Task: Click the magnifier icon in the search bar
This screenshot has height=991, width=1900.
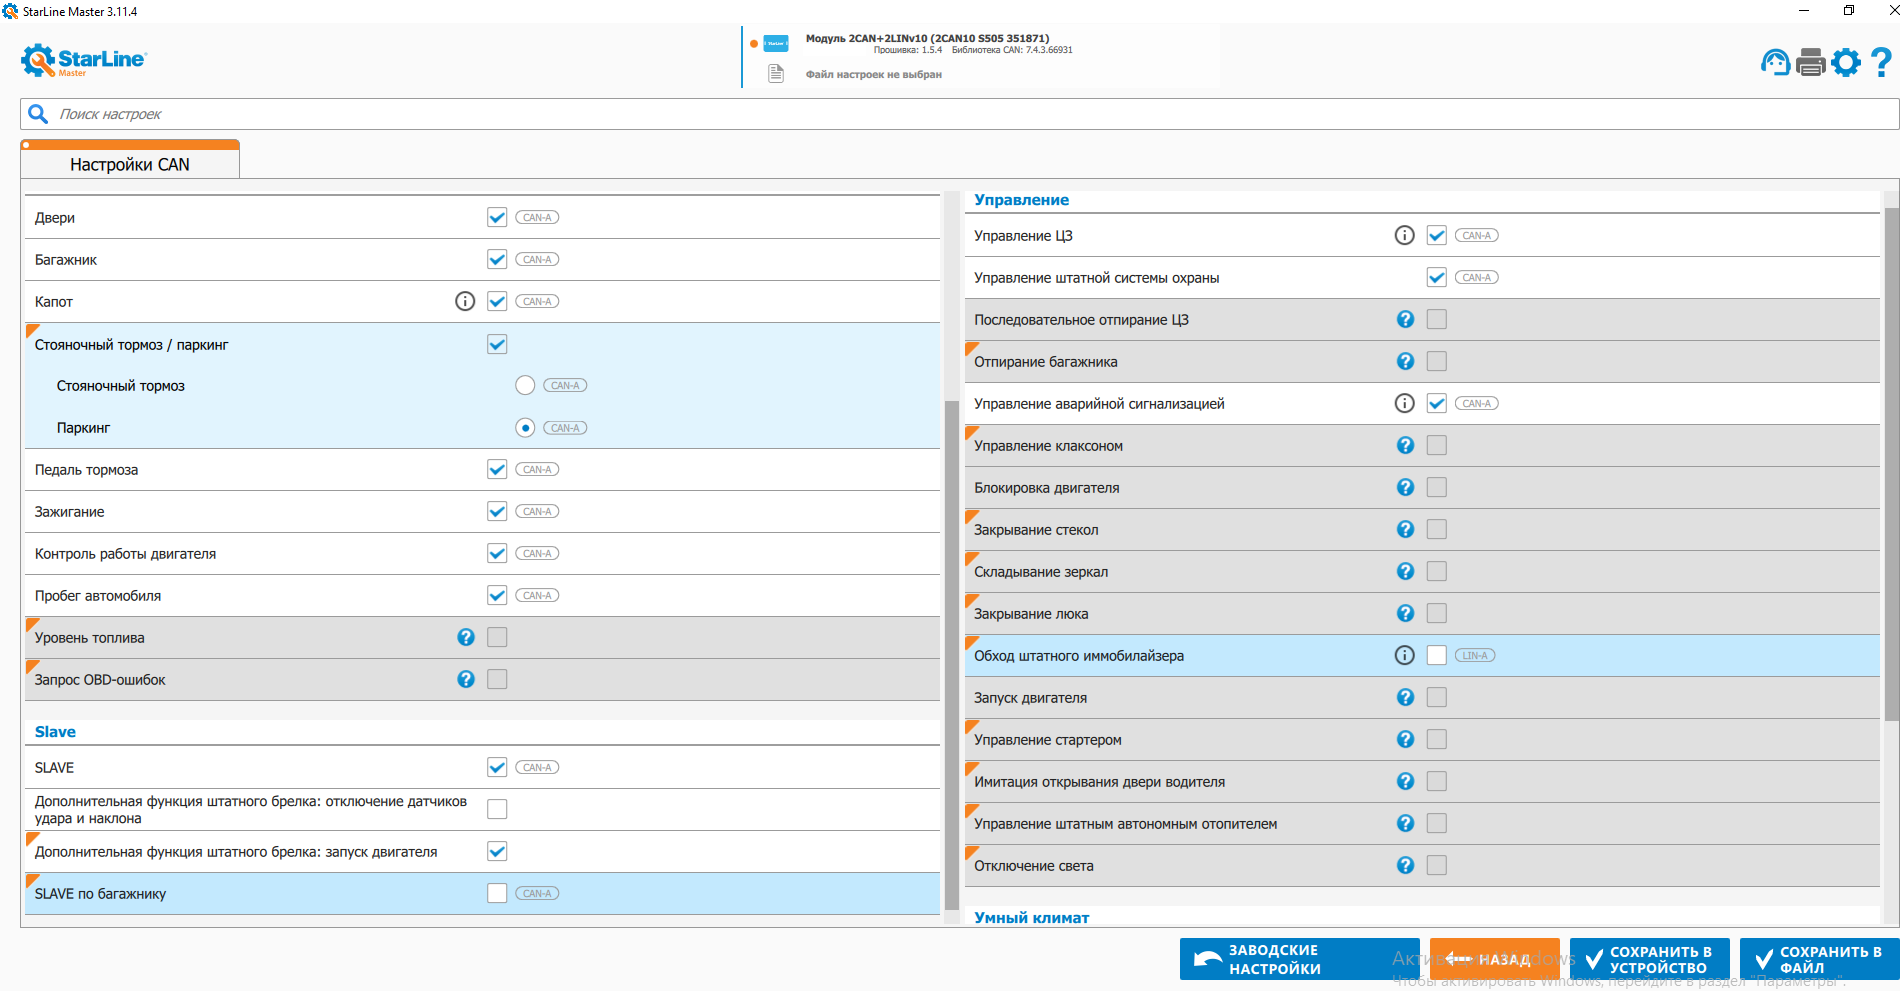Action: pyautogui.click(x=38, y=114)
